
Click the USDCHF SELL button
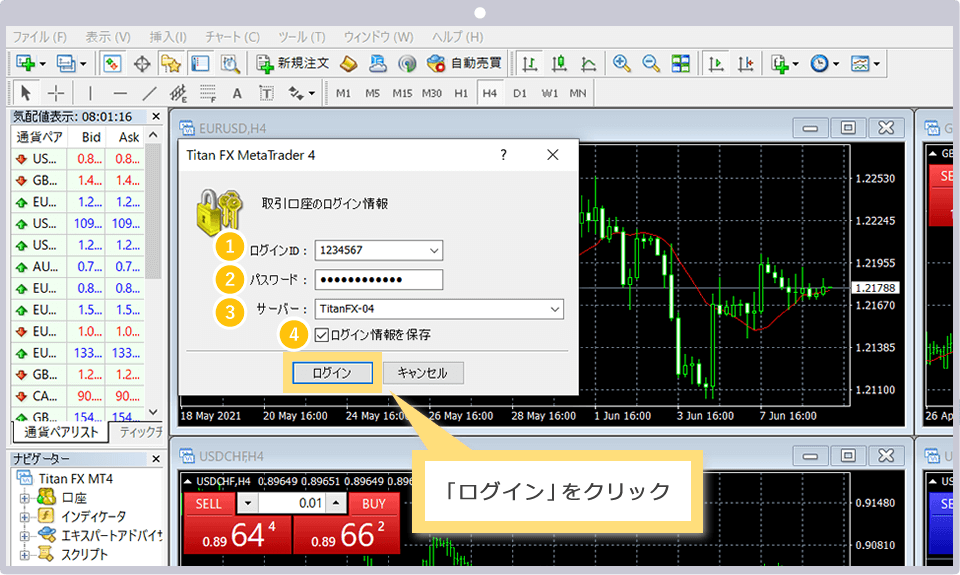pos(209,504)
